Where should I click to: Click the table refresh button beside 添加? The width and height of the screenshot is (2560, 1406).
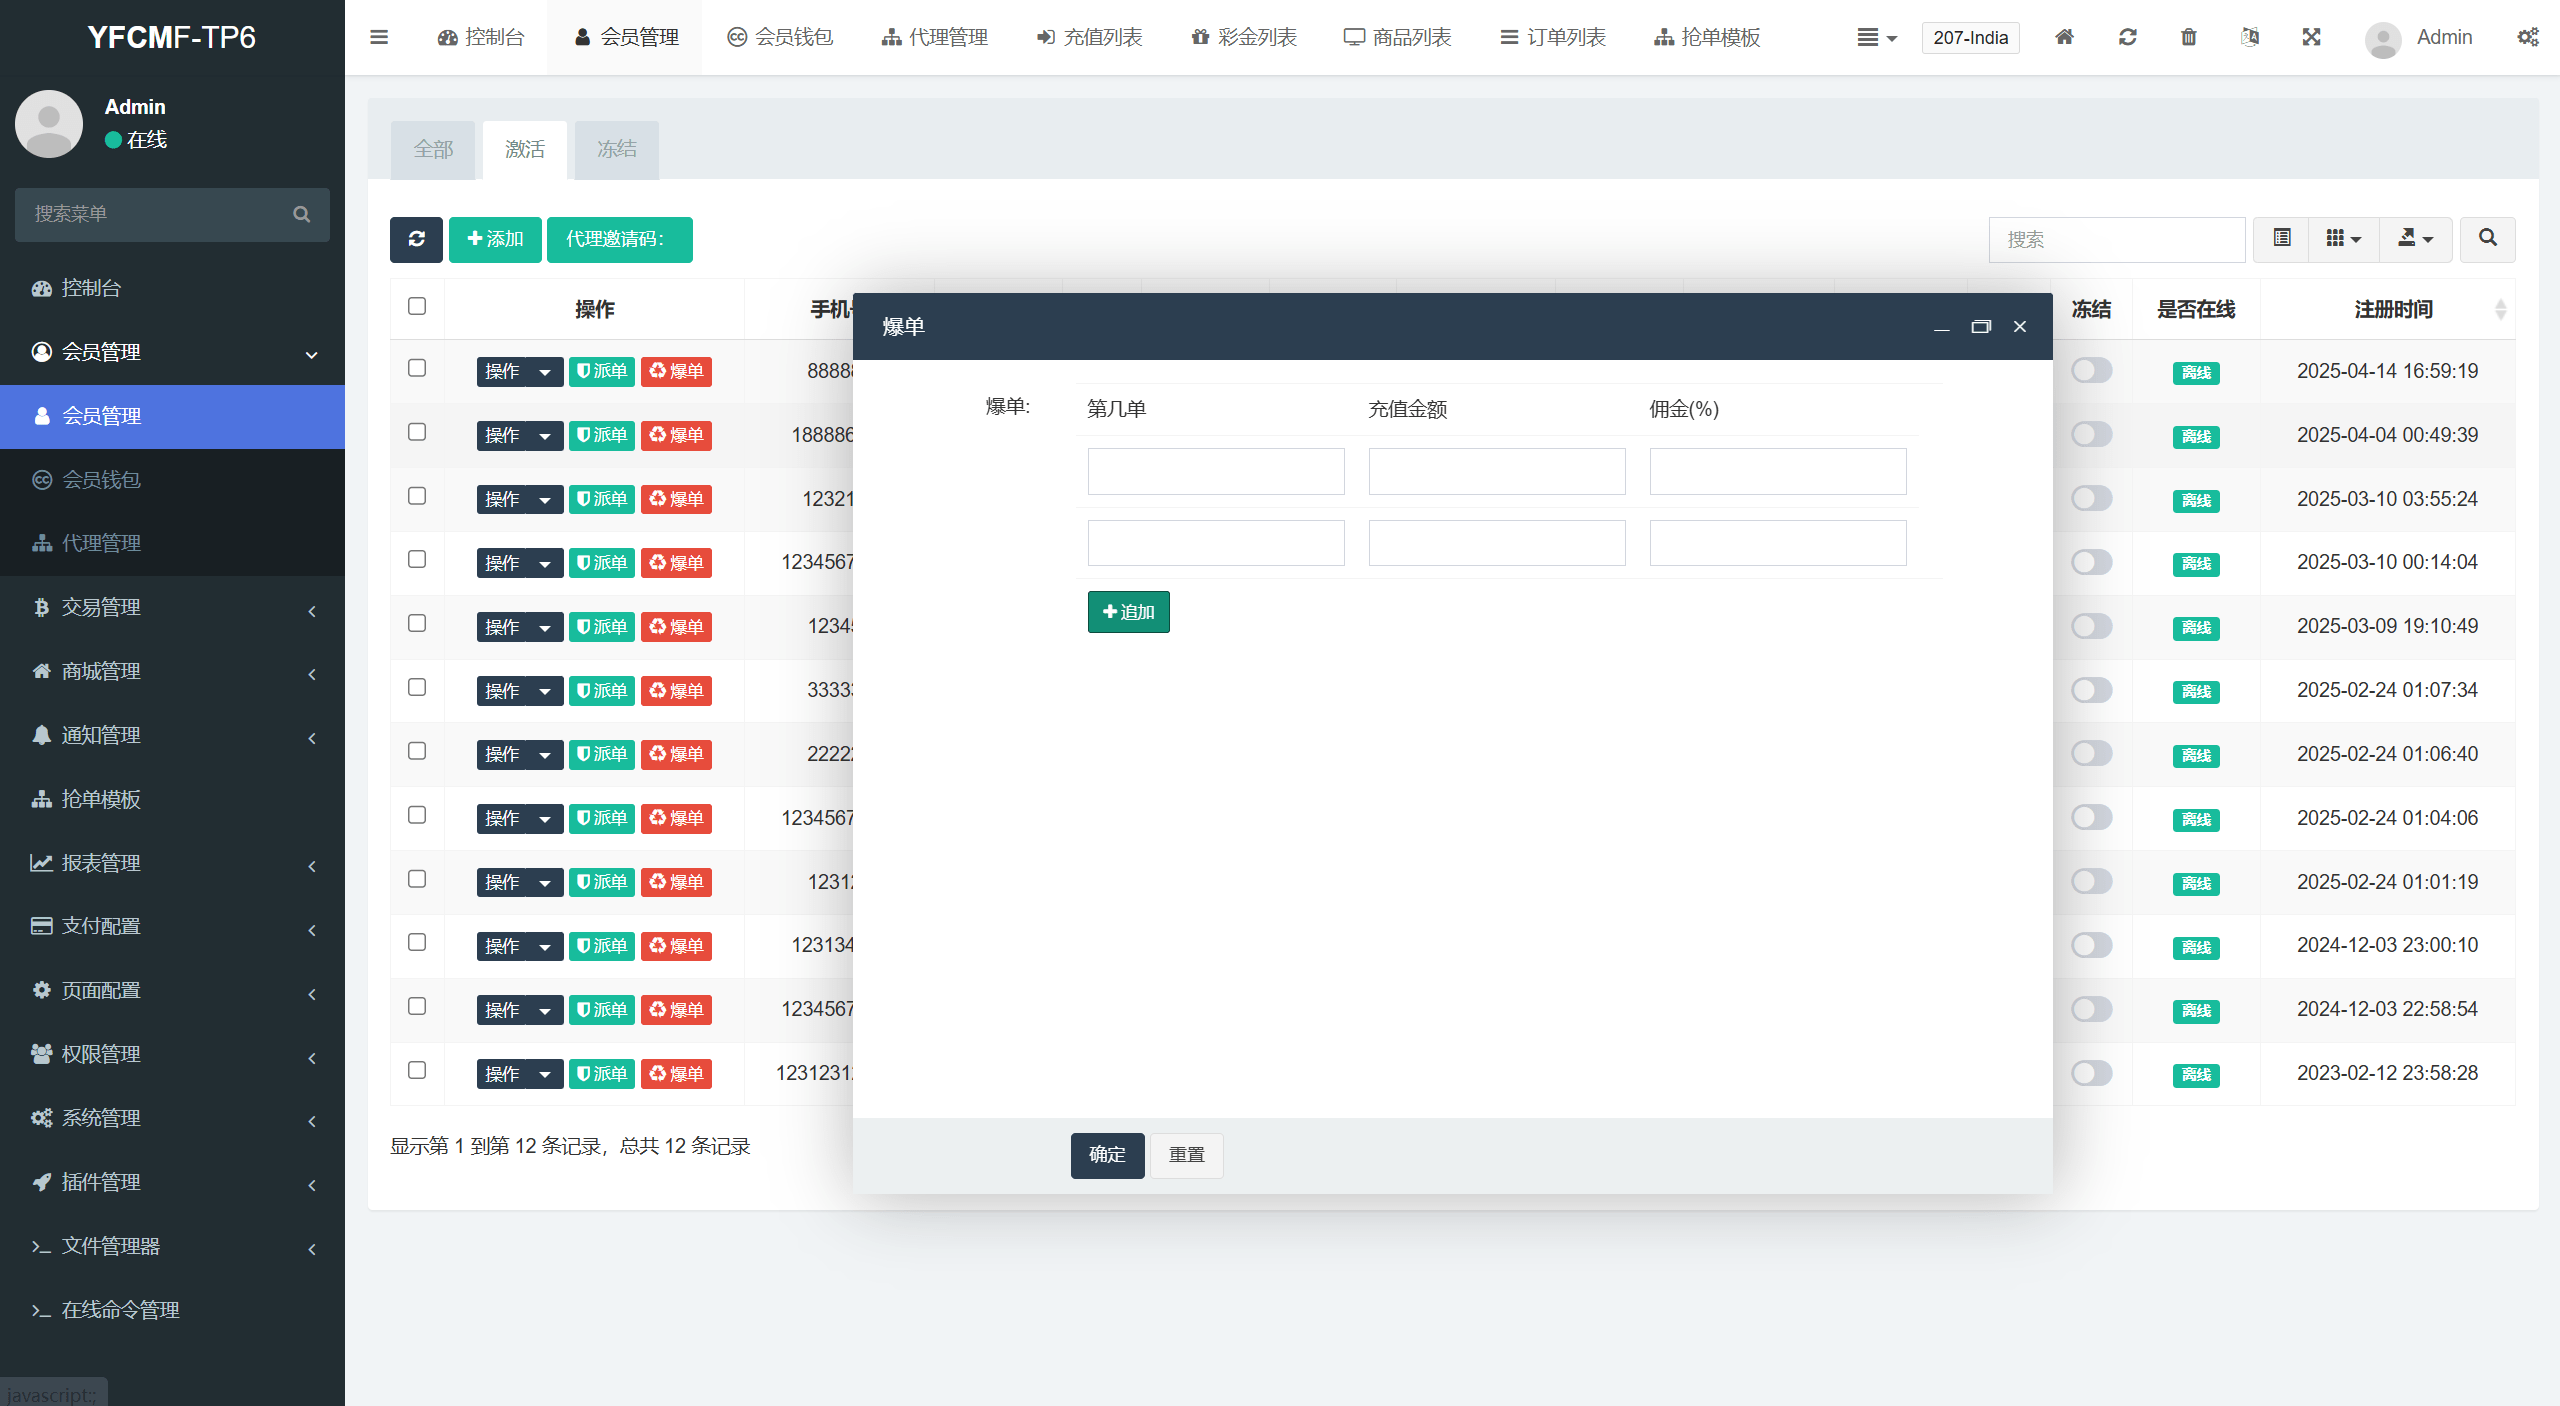pyautogui.click(x=416, y=239)
